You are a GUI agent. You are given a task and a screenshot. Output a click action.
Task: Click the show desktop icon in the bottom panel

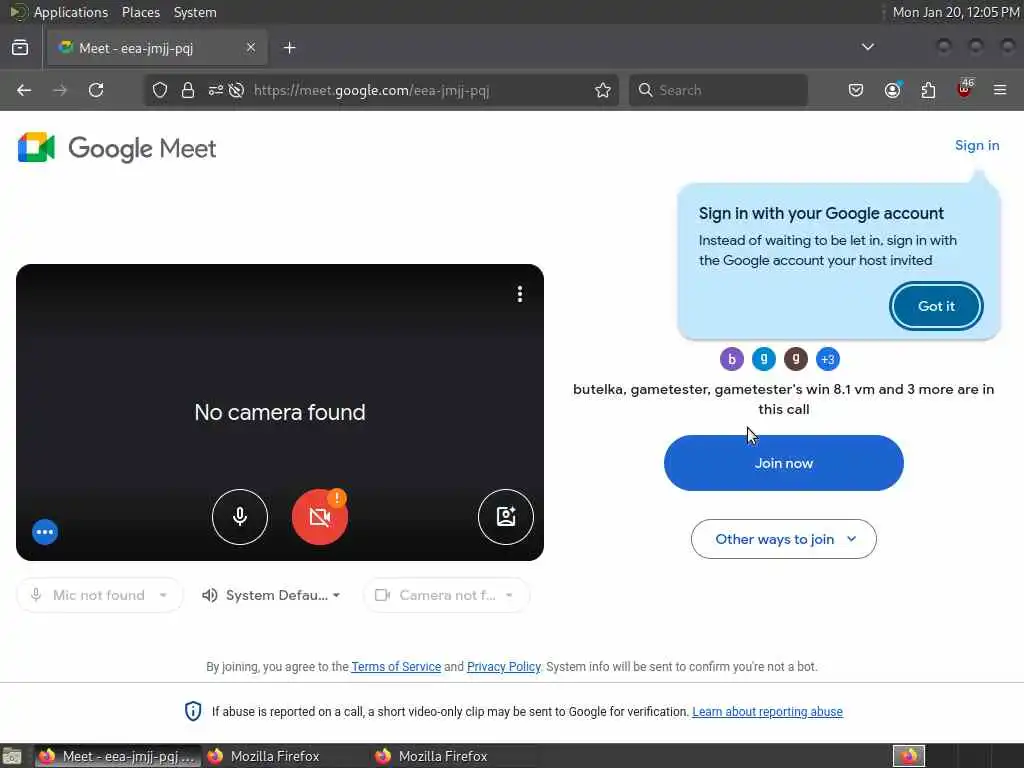coord(12,757)
